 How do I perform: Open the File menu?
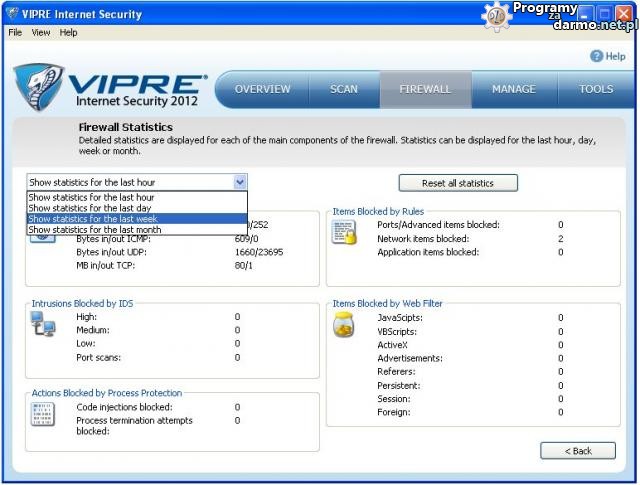[15, 33]
